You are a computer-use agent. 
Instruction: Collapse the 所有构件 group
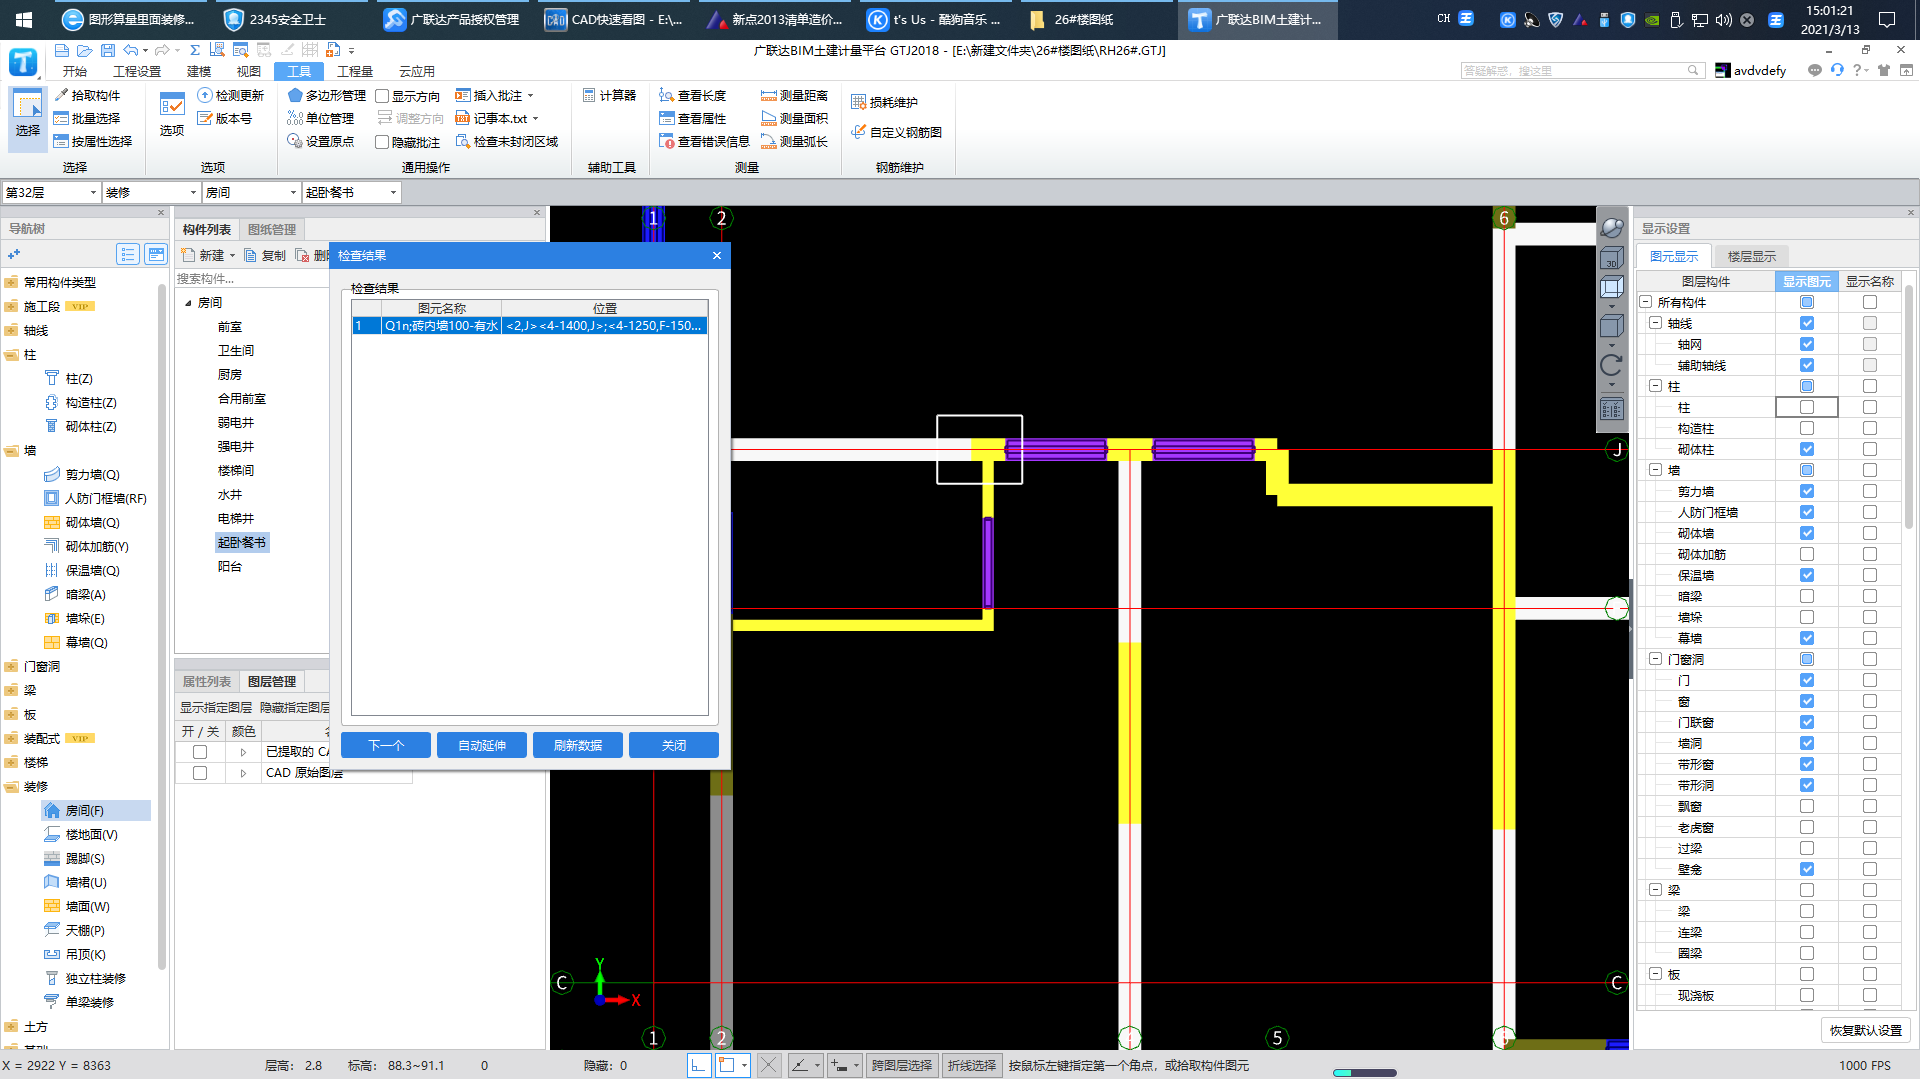1645,302
